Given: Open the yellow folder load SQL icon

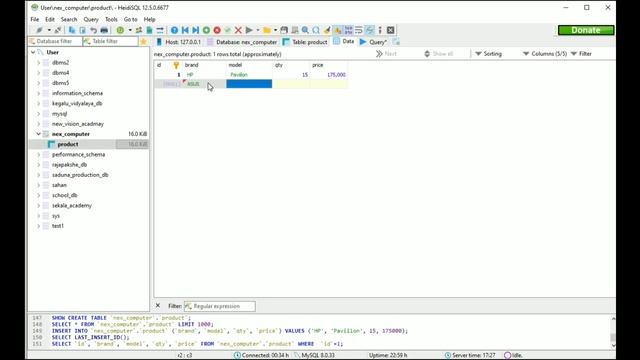Looking at the screenshot, I should pyautogui.click(x=267, y=30).
